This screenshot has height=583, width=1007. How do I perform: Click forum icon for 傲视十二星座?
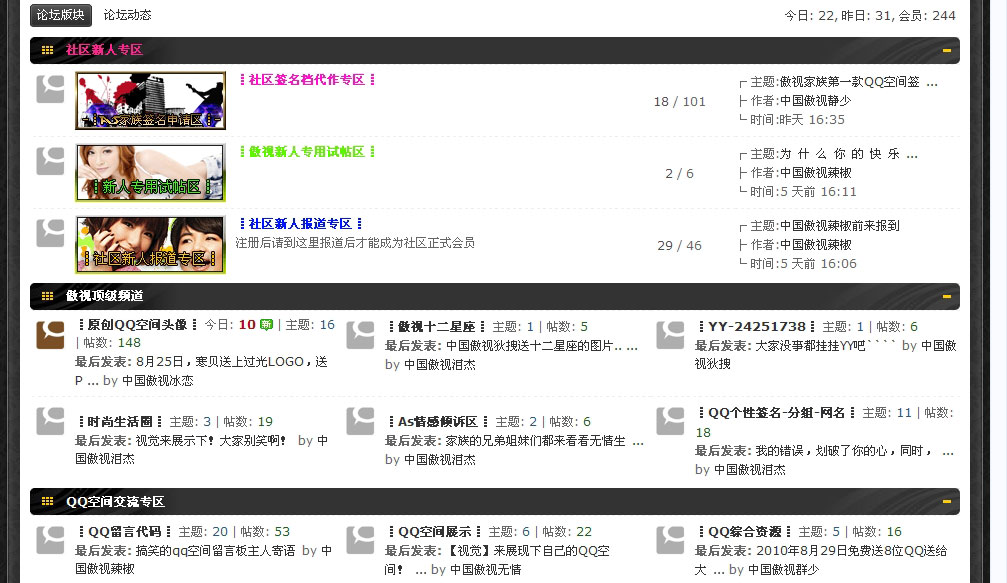coord(360,335)
